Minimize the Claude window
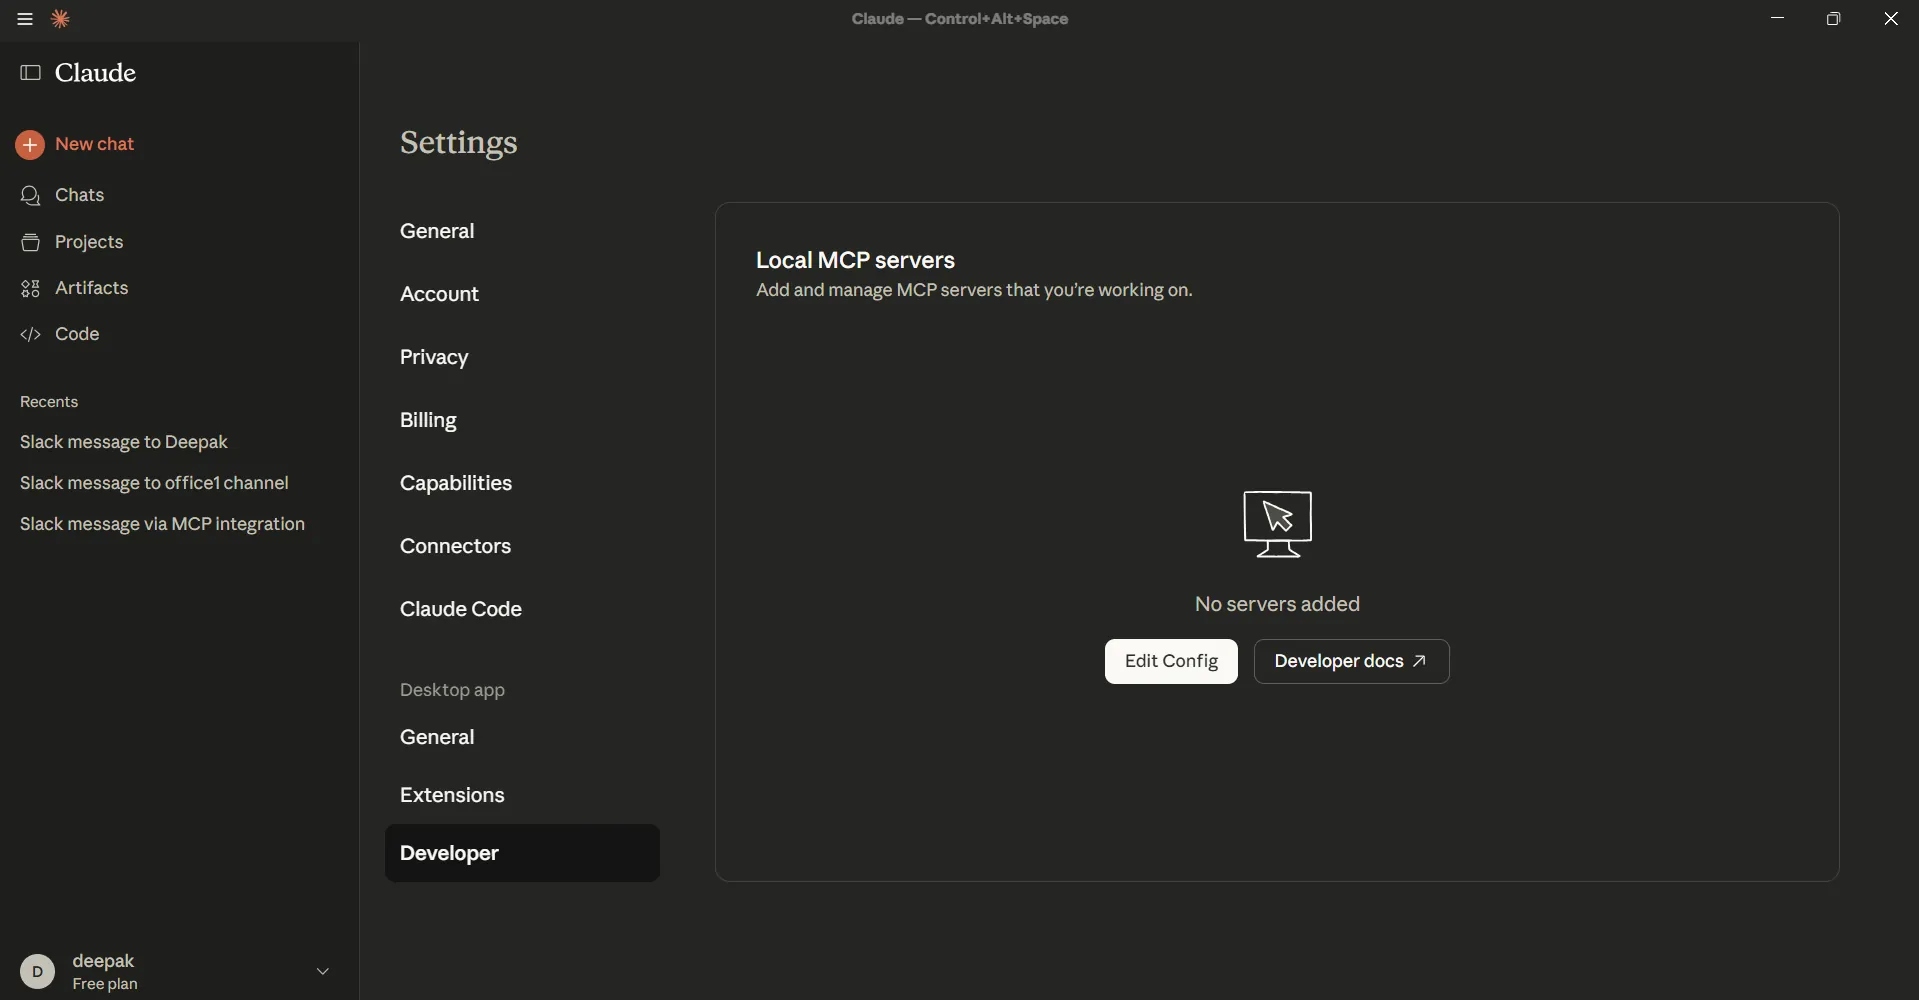Image resolution: width=1919 pixels, height=1000 pixels. pyautogui.click(x=1778, y=19)
